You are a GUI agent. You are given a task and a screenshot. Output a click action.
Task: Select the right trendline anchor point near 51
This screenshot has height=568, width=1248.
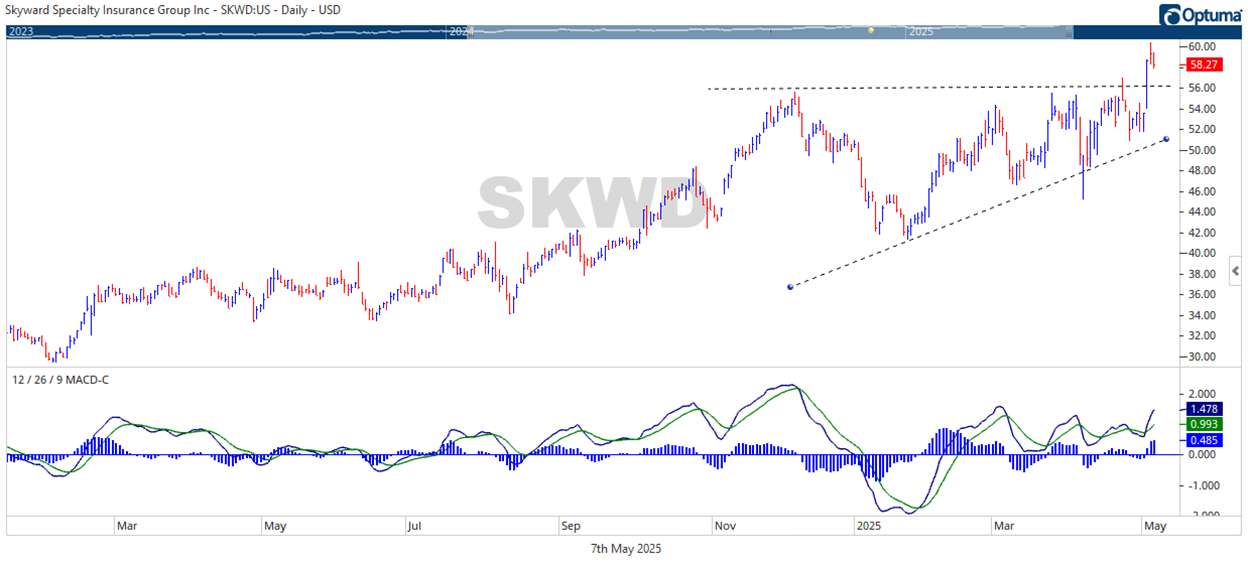[1166, 139]
